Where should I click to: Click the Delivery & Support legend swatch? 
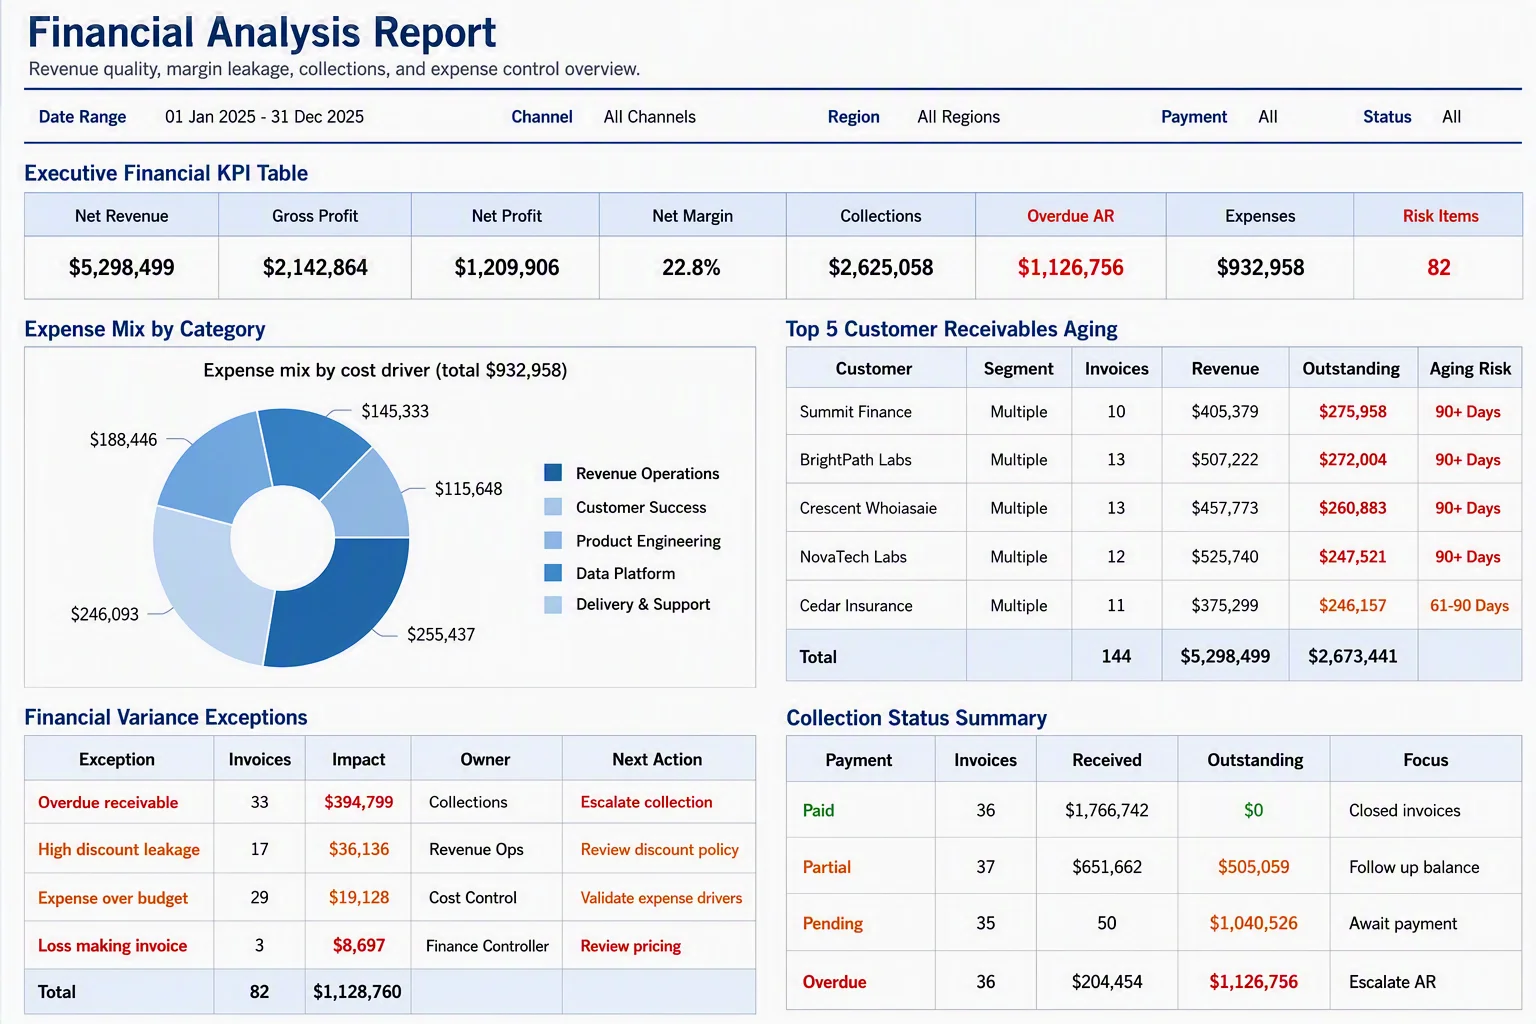553,604
